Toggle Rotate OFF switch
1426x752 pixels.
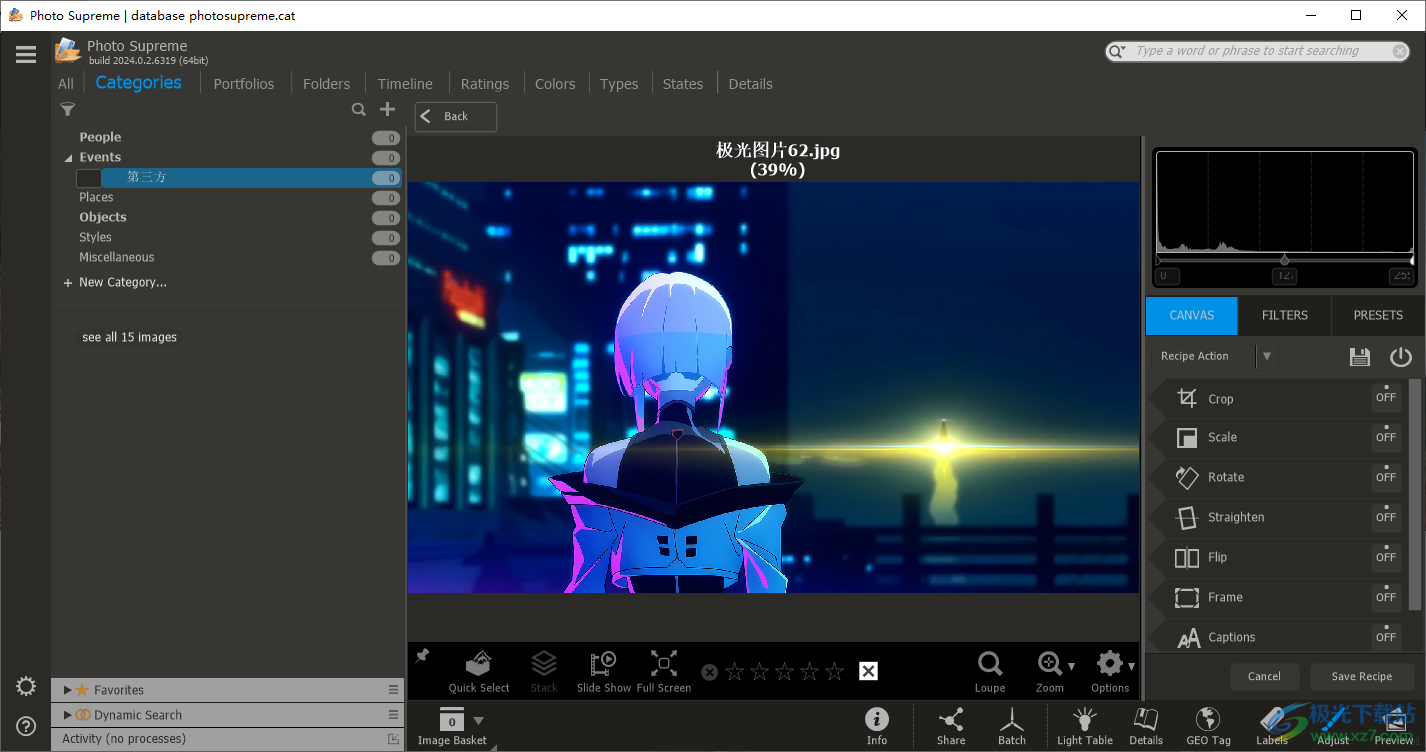(1386, 478)
